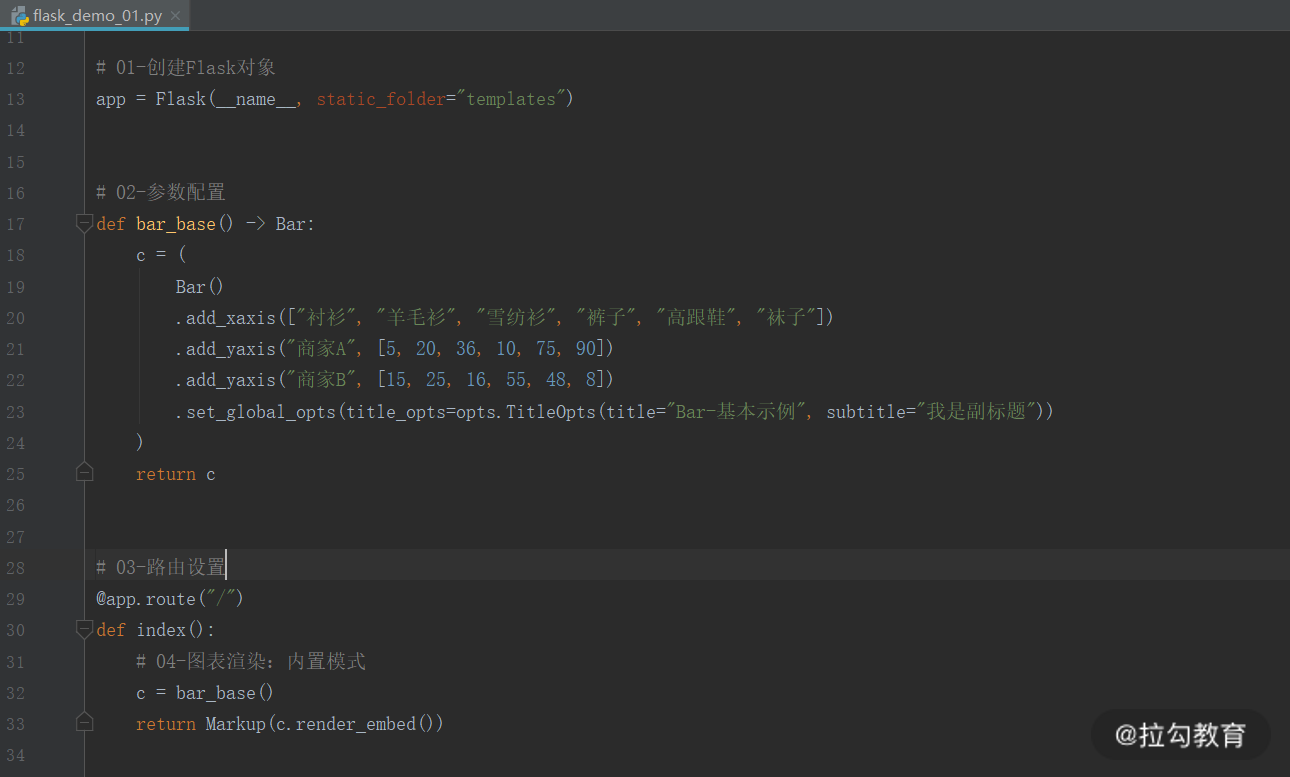Click the gutter marker icon beside line 33
This screenshot has height=777, width=1290.
pyautogui.click(x=85, y=721)
